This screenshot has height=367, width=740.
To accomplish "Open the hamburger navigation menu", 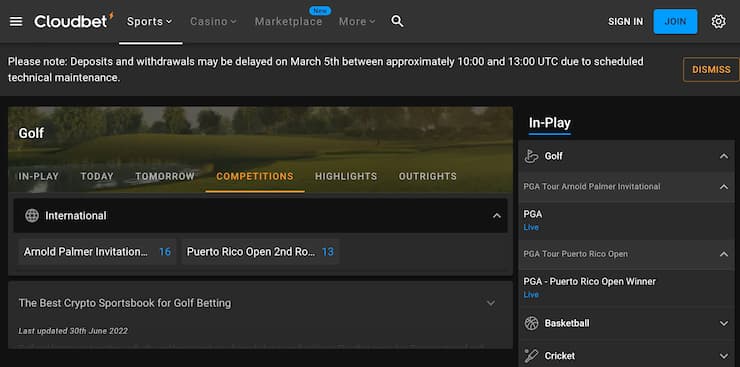I will coord(16,22).
